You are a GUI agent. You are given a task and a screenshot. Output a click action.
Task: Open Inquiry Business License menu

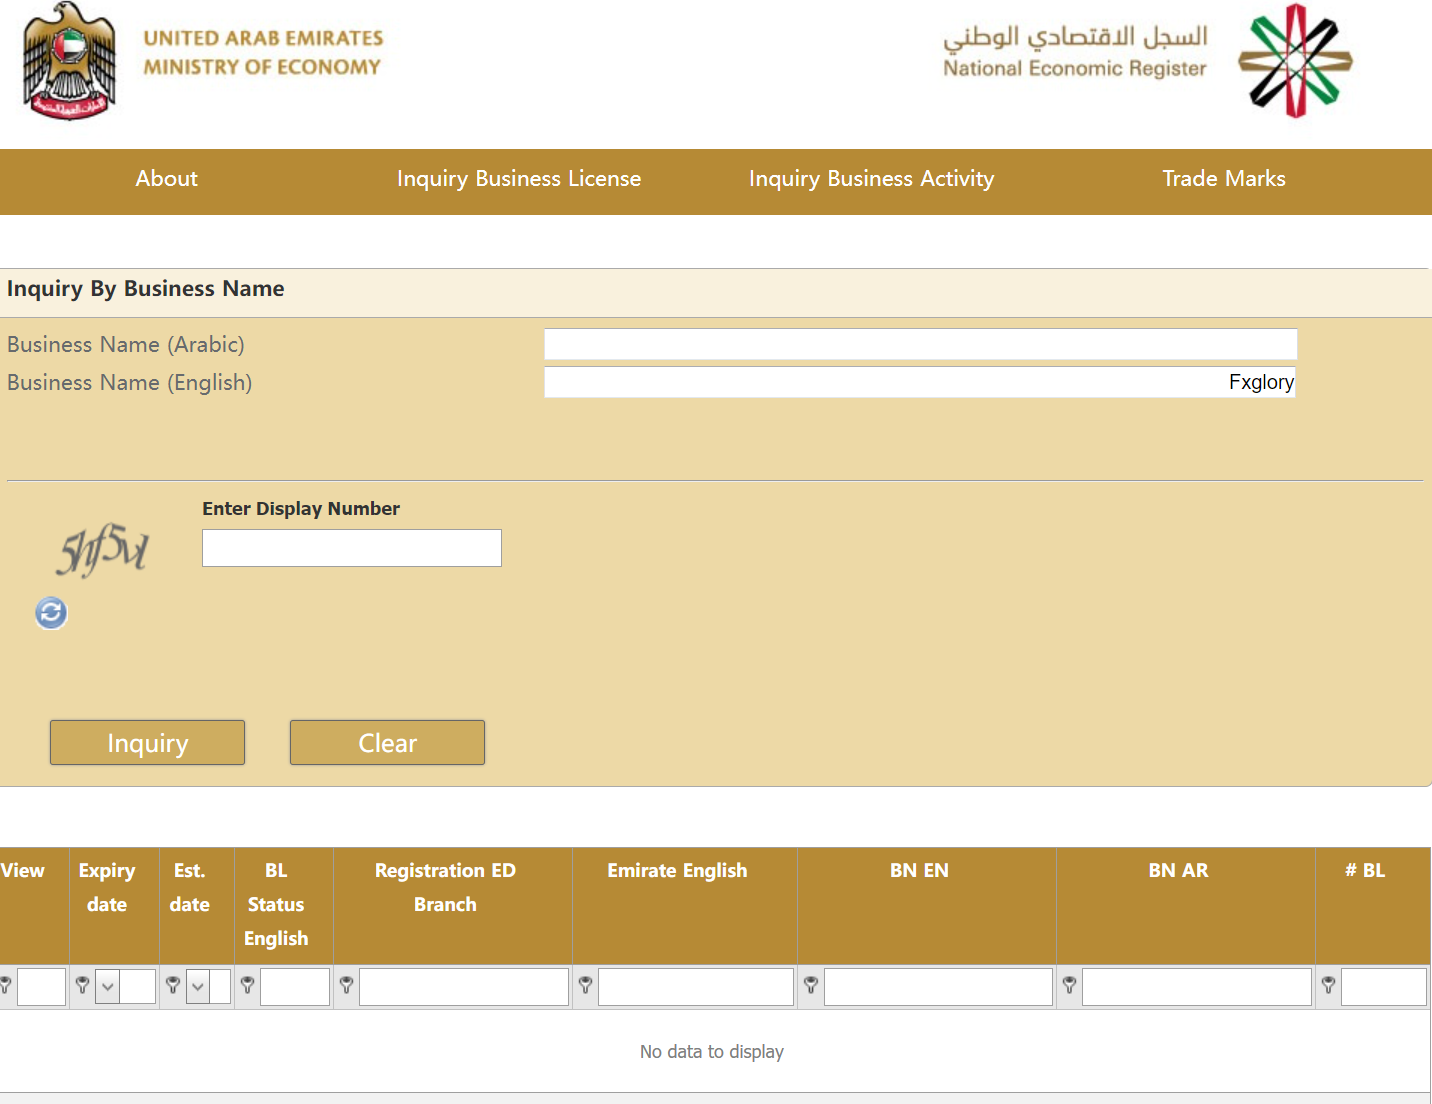point(519,179)
